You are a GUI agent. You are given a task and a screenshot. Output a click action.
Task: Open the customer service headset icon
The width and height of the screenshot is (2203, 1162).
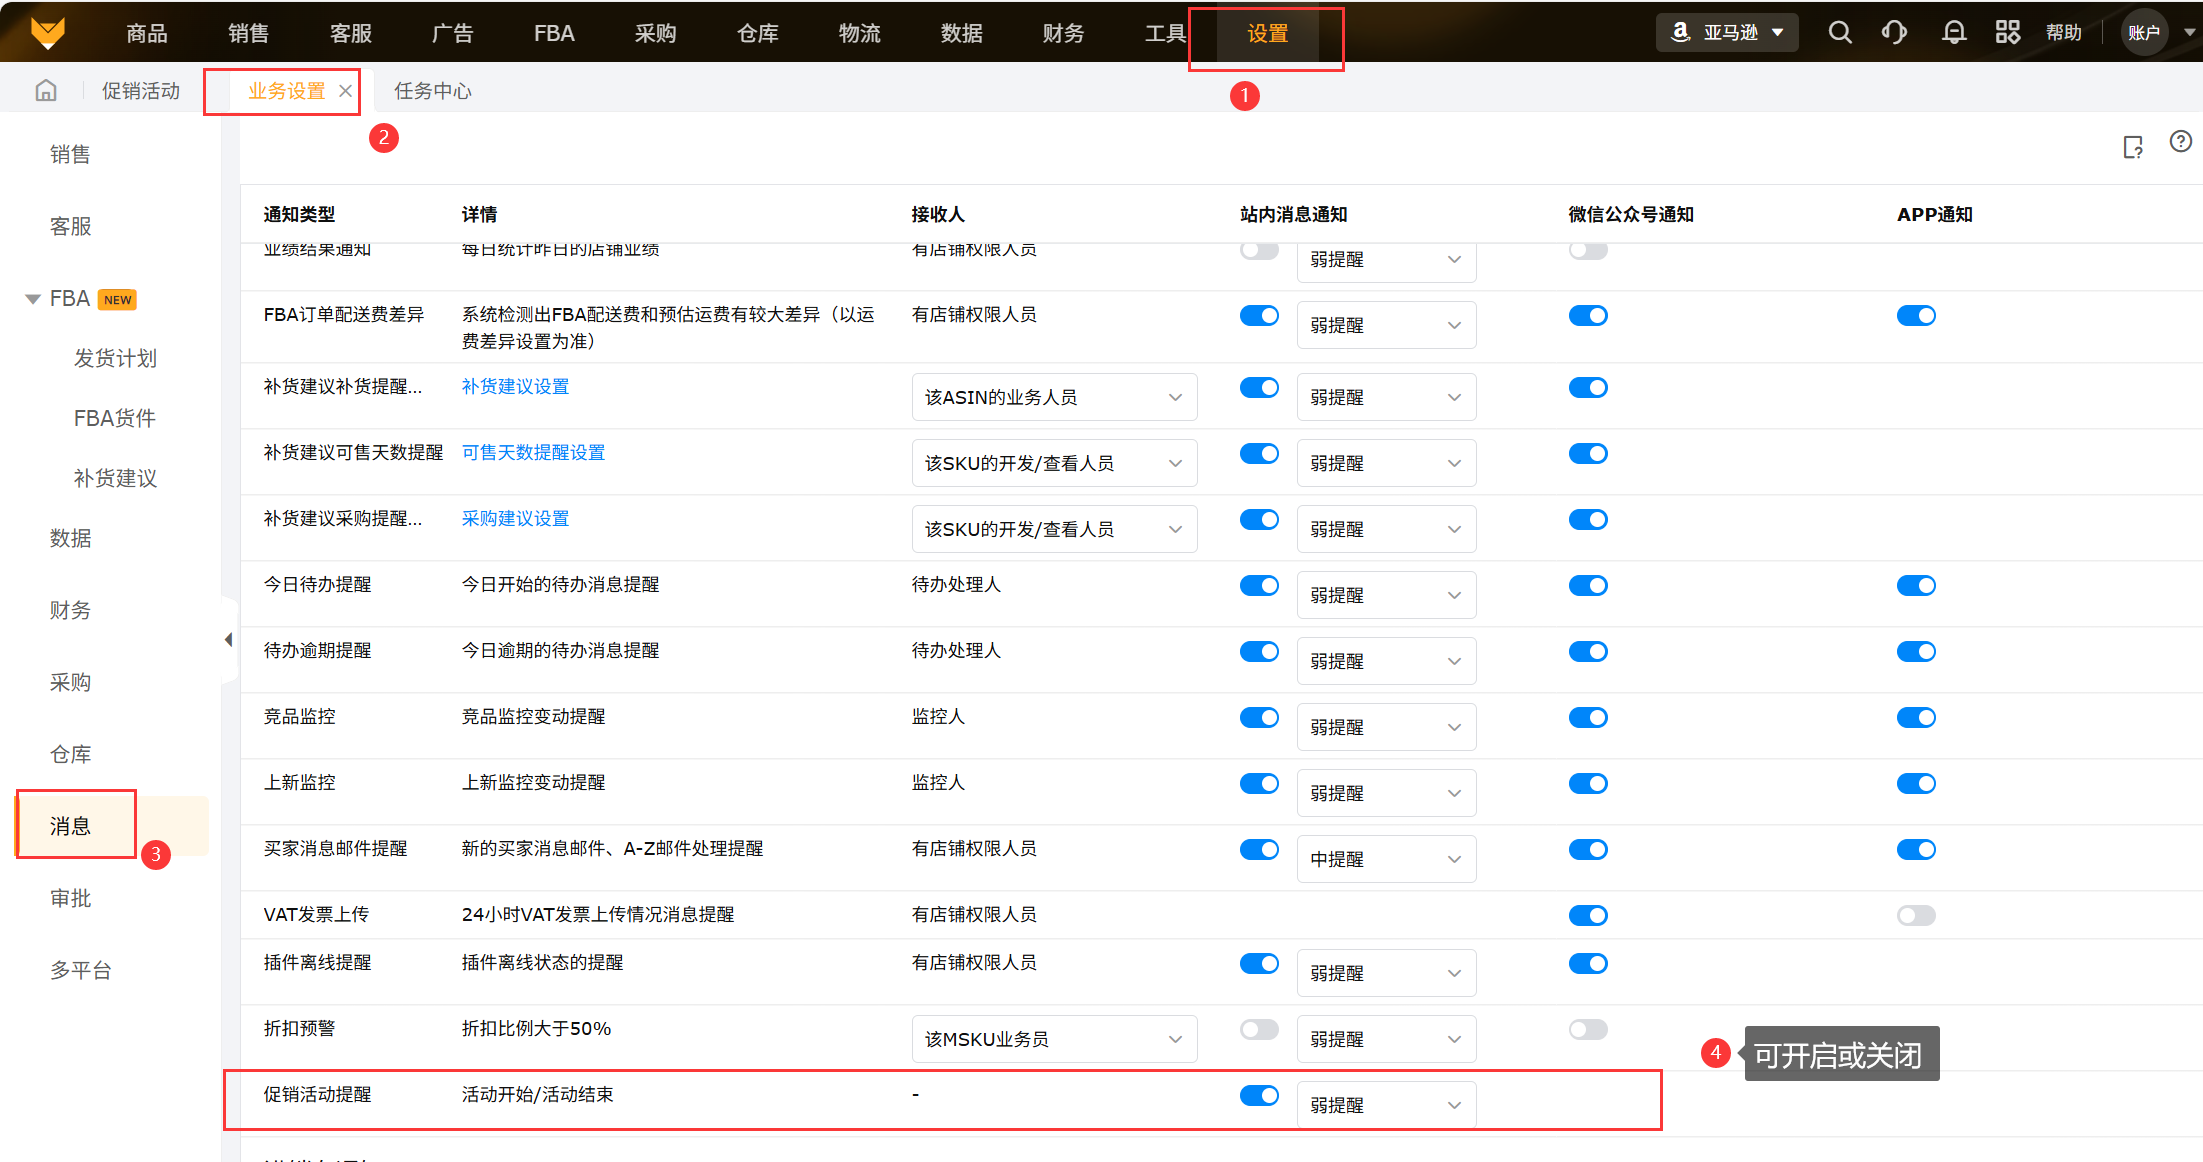(x=1893, y=33)
